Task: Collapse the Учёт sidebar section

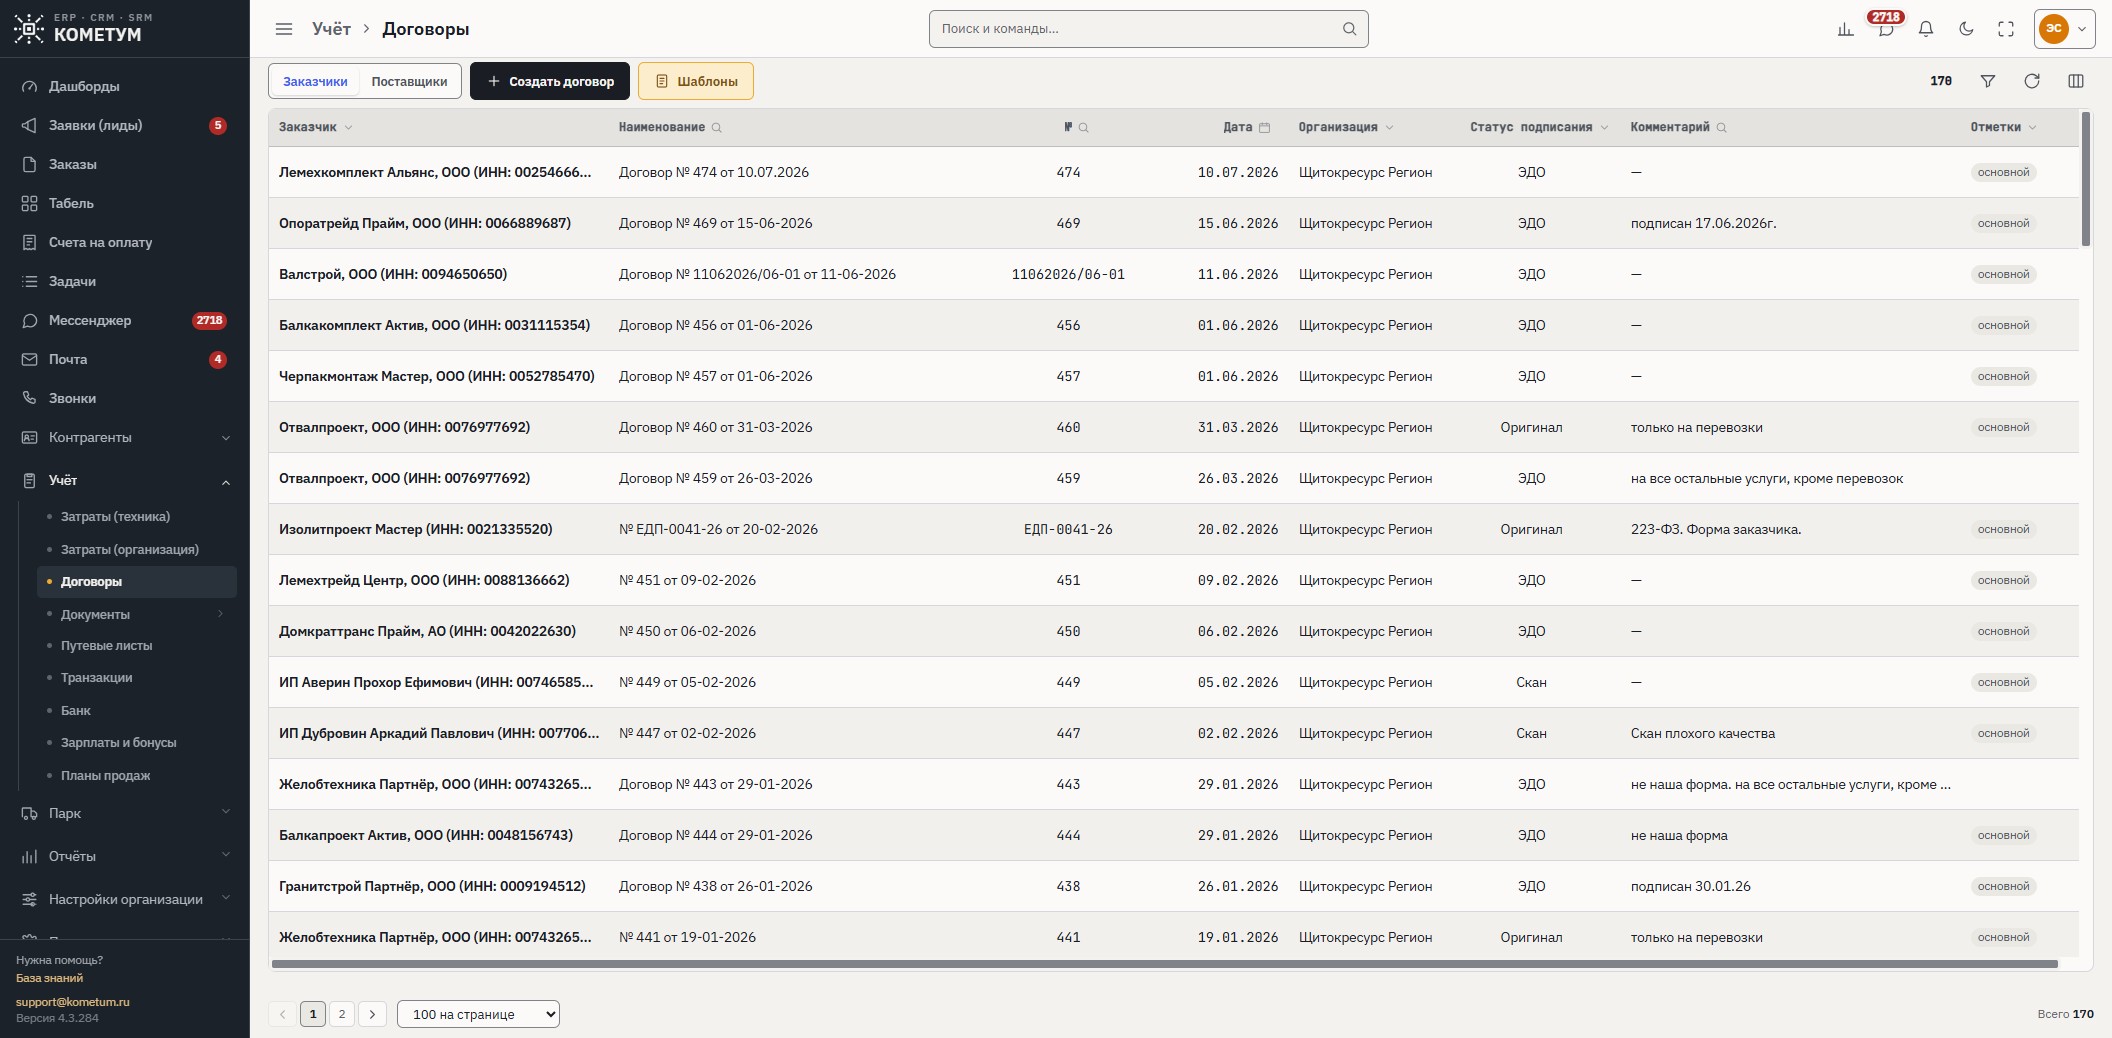Action: pyautogui.click(x=125, y=480)
